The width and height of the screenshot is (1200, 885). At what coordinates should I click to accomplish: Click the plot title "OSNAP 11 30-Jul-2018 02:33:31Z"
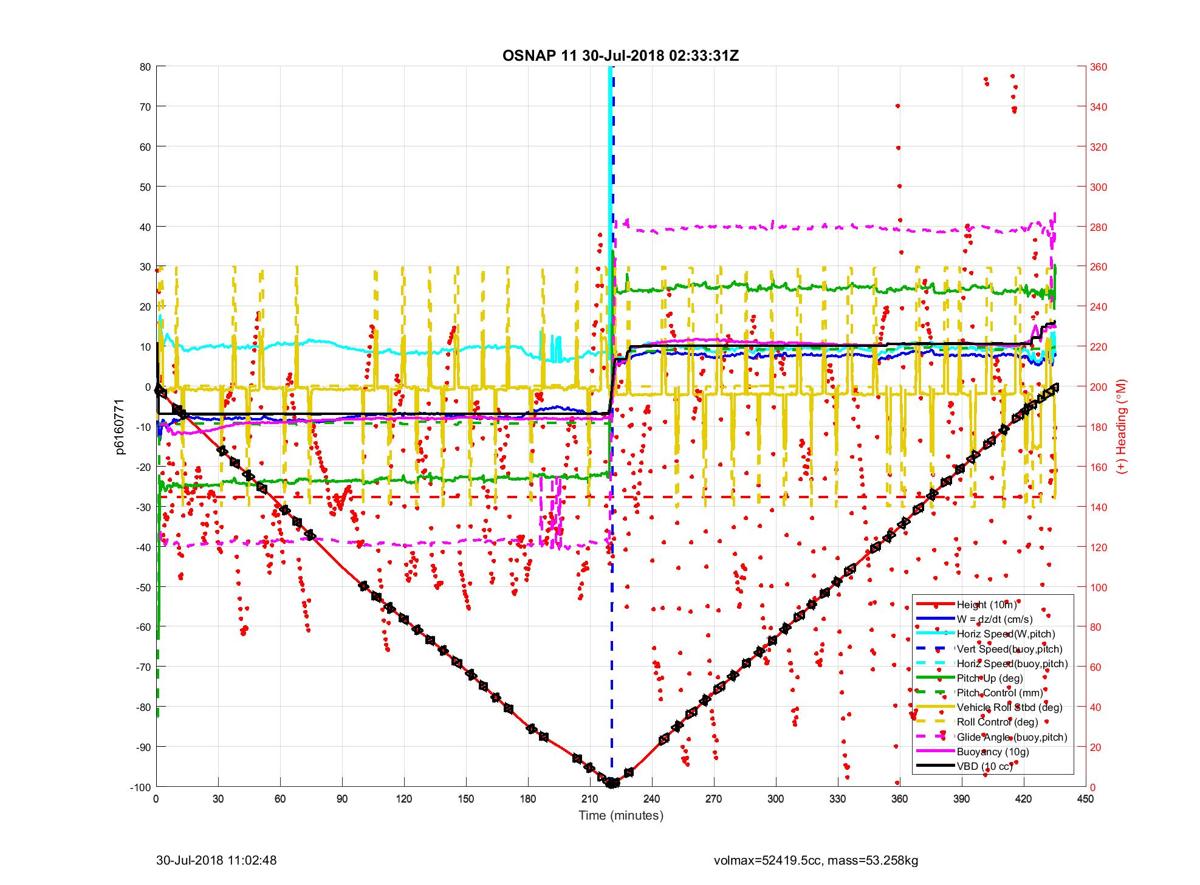[621, 55]
